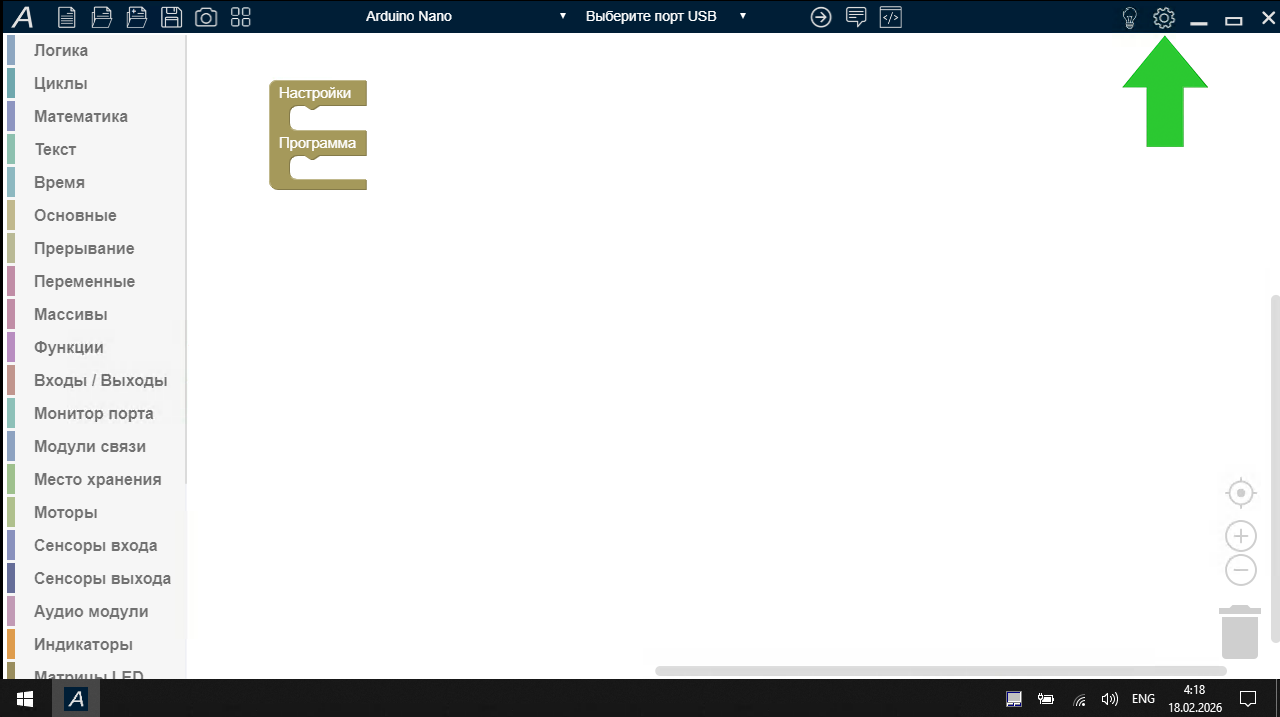This screenshot has width=1280, height=717.
Task: Select the Настройки block on canvas
Action: (315, 93)
